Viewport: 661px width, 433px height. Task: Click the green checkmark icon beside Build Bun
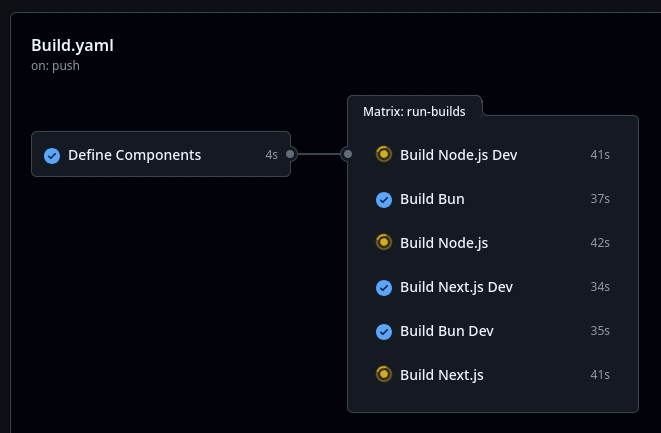(x=384, y=199)
